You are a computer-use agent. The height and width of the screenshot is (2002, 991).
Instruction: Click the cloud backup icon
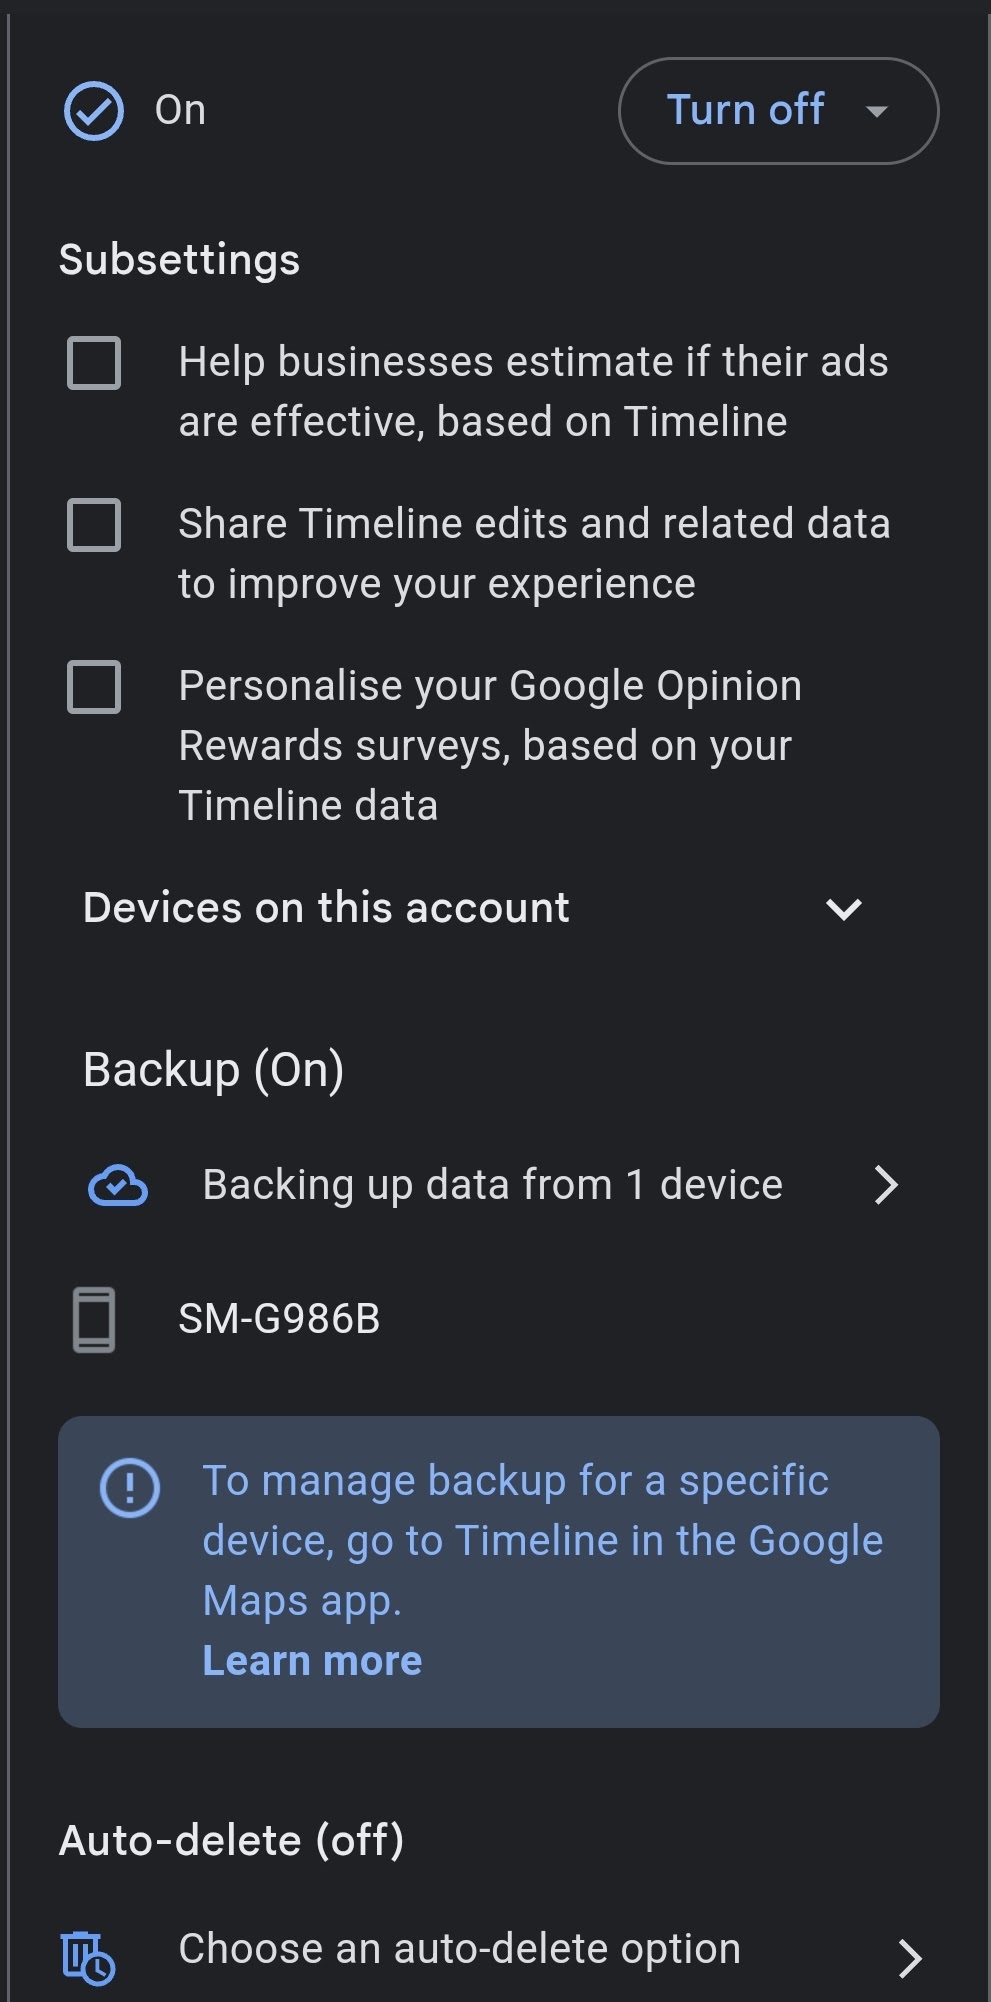click(x=118, y=1186)
